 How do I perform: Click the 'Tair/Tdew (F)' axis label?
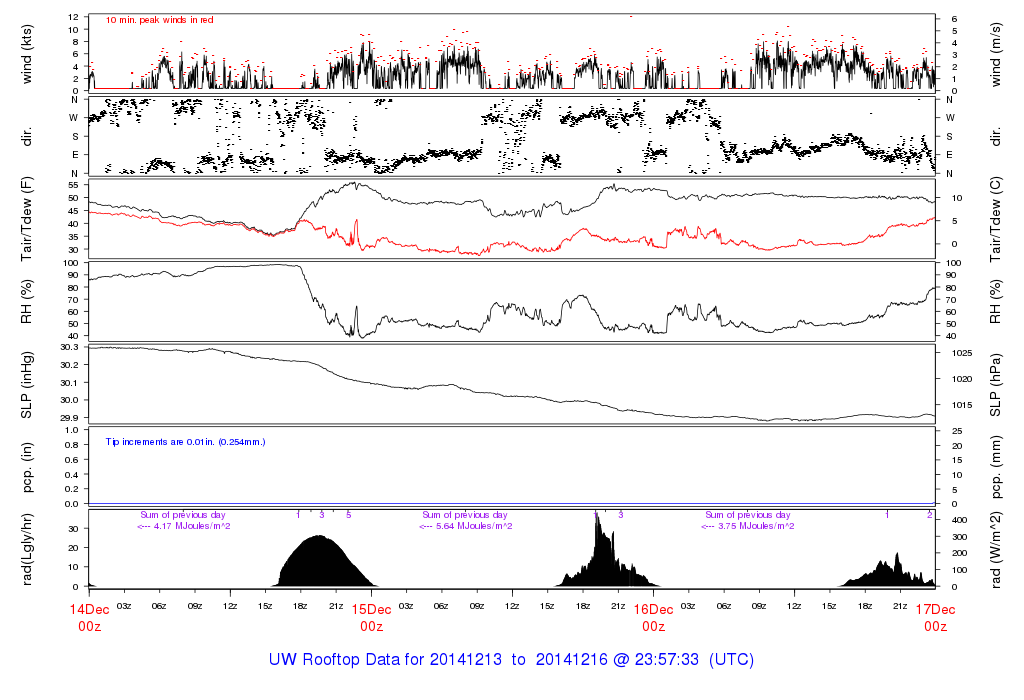(27, 219)
